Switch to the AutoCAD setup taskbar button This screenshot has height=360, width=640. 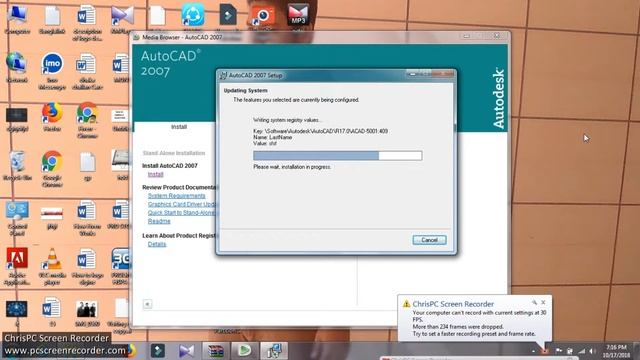274,351
